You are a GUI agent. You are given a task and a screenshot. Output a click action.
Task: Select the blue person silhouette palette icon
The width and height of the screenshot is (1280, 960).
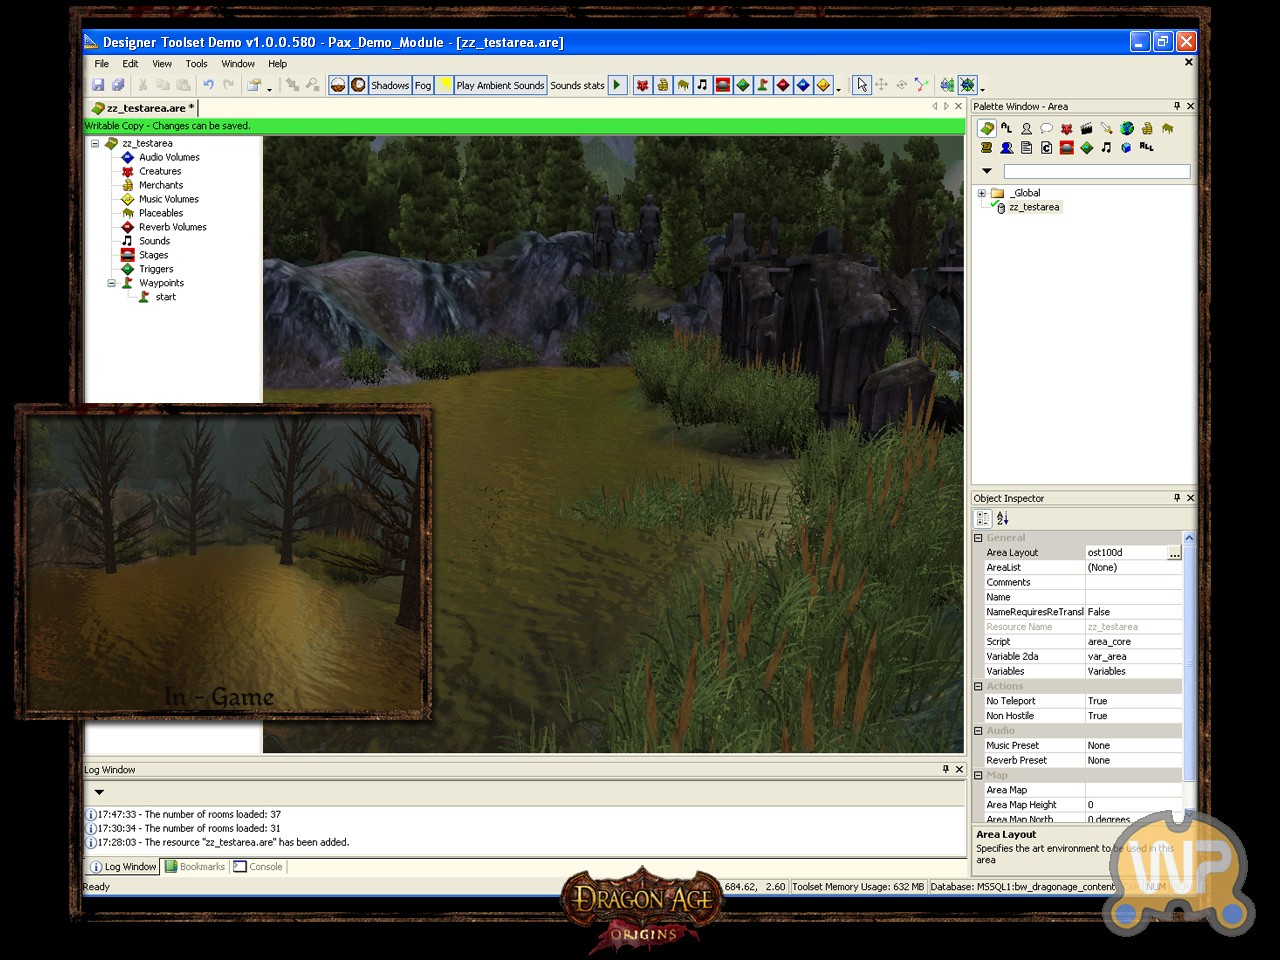pyautogui.click(x=1007, y=147)
